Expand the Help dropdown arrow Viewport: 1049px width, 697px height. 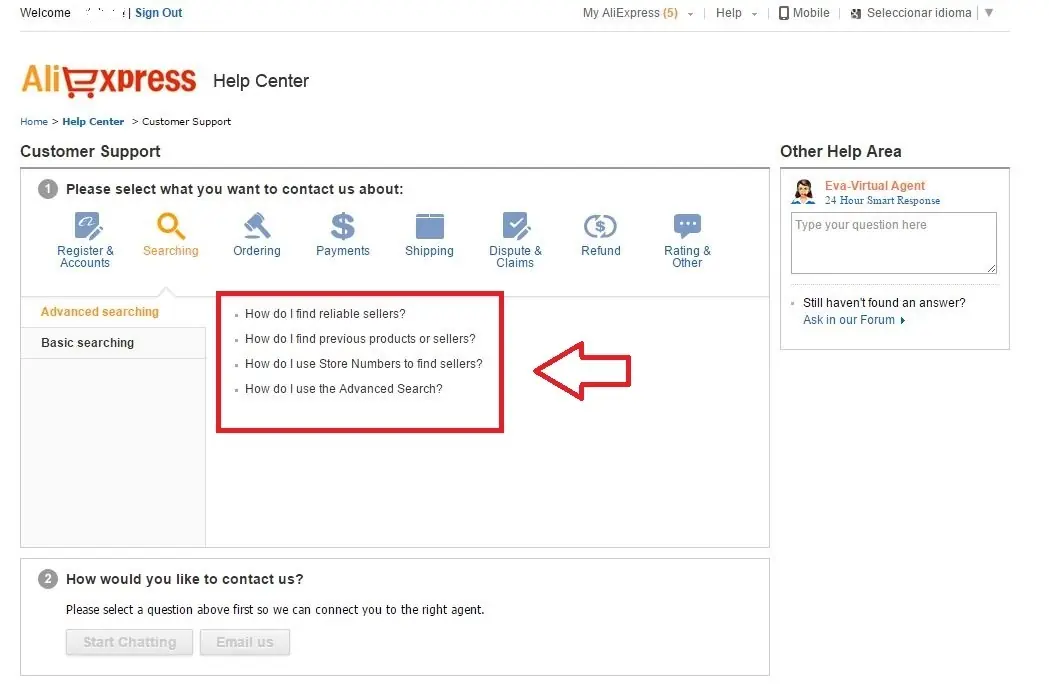(x=755, y=14)
